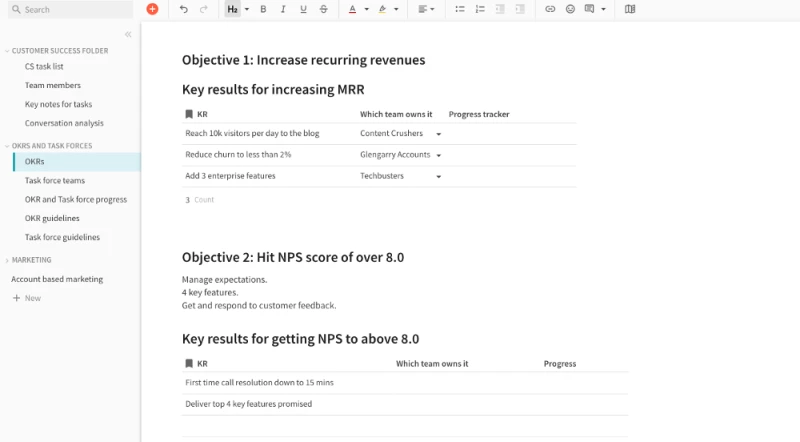The height and width of the screenshot is (442, 800).
Task: Click the map-style icon at toolbar end
Action: pos(630,9)
